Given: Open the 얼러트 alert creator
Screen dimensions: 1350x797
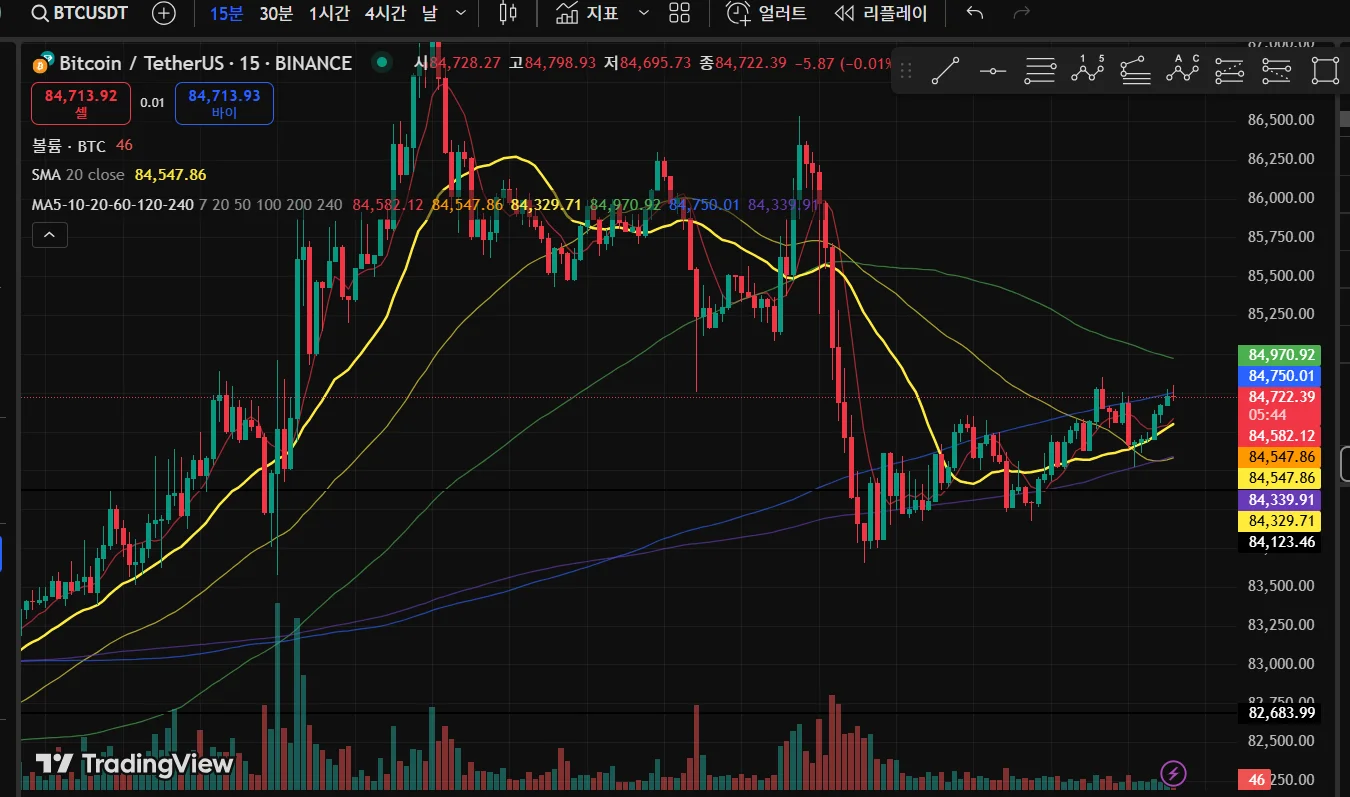Looking at the screenshot, I should [x=767, y=14].
